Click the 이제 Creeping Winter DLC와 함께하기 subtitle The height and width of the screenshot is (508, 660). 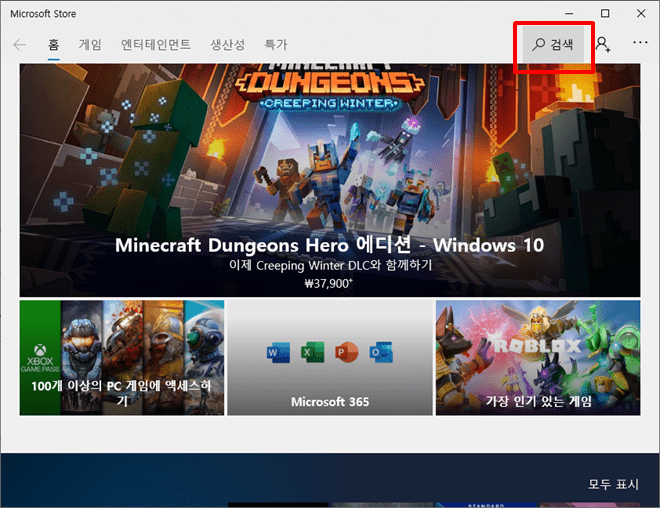point(330,265)
